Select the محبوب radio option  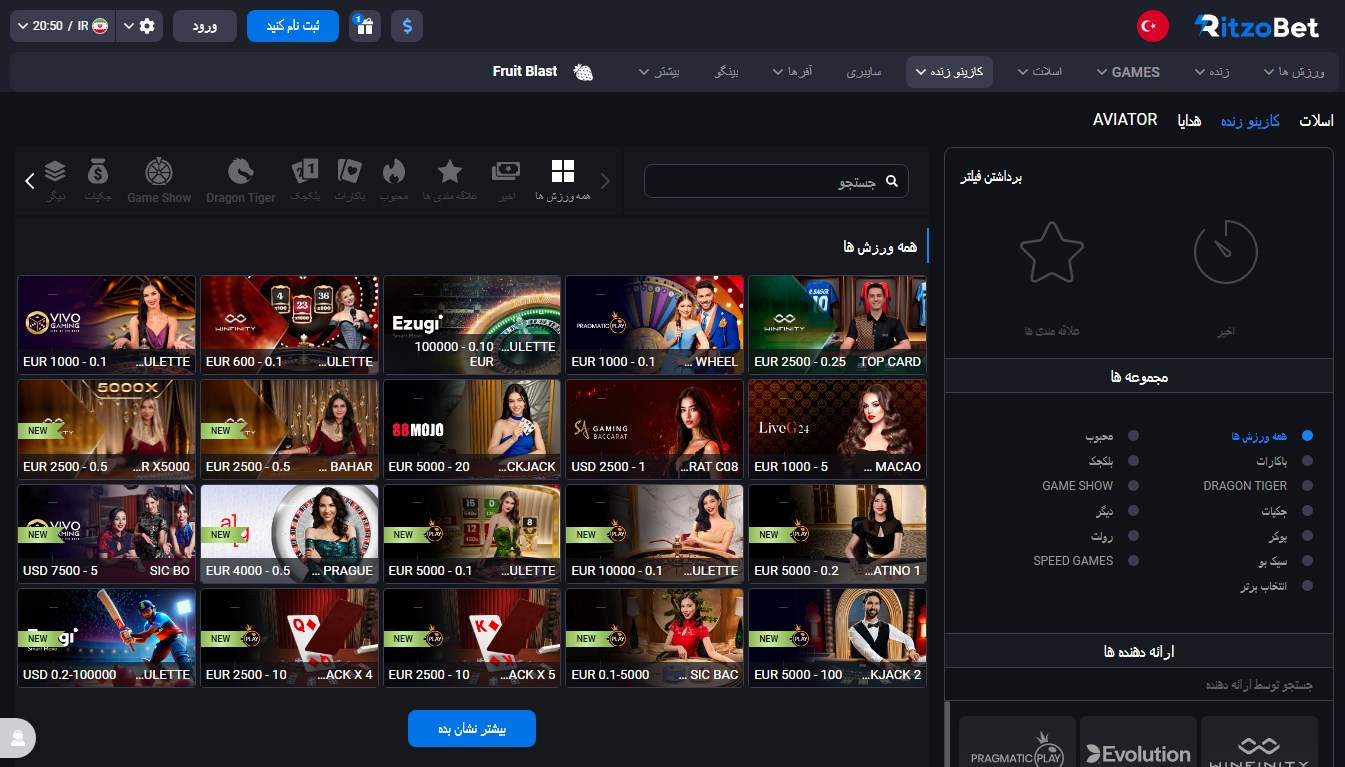click(1132, 436)
